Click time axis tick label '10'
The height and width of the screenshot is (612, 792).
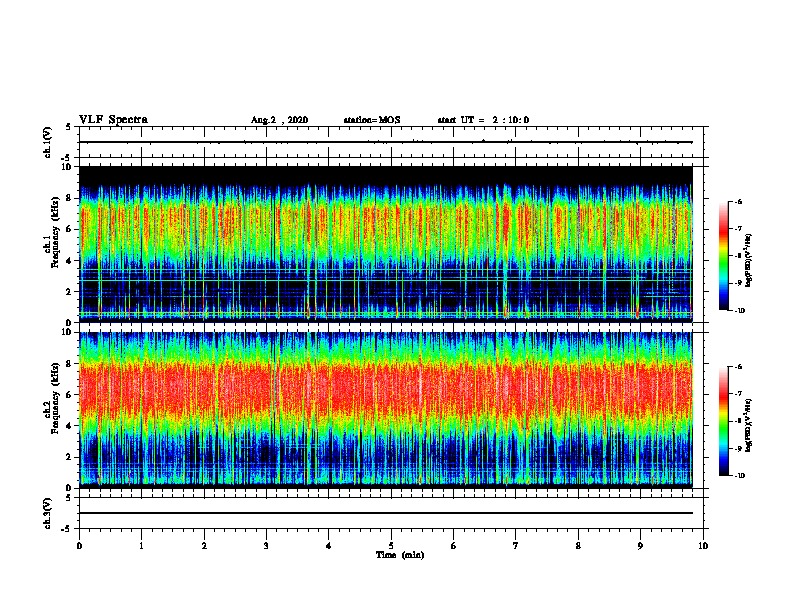click(x=703, y=546)
